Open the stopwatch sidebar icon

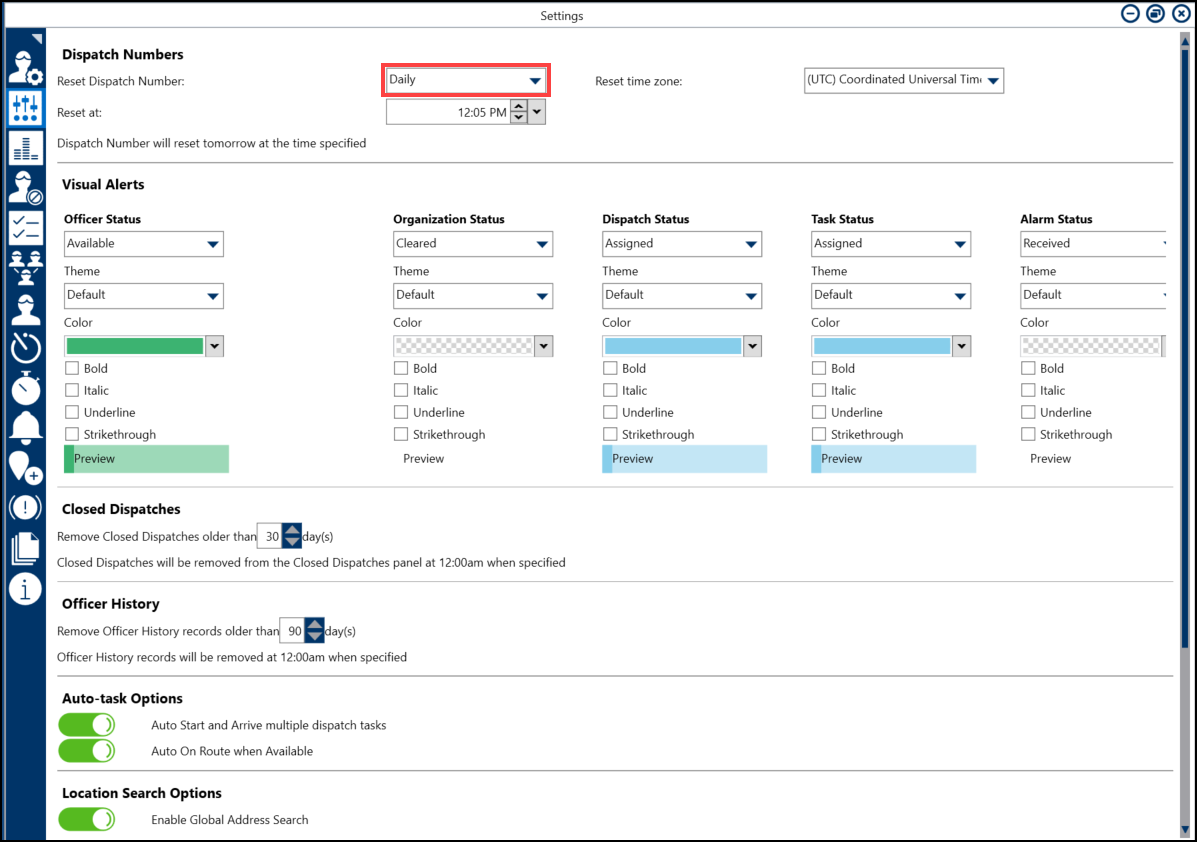pyautogui.click(x=25, y=387)
